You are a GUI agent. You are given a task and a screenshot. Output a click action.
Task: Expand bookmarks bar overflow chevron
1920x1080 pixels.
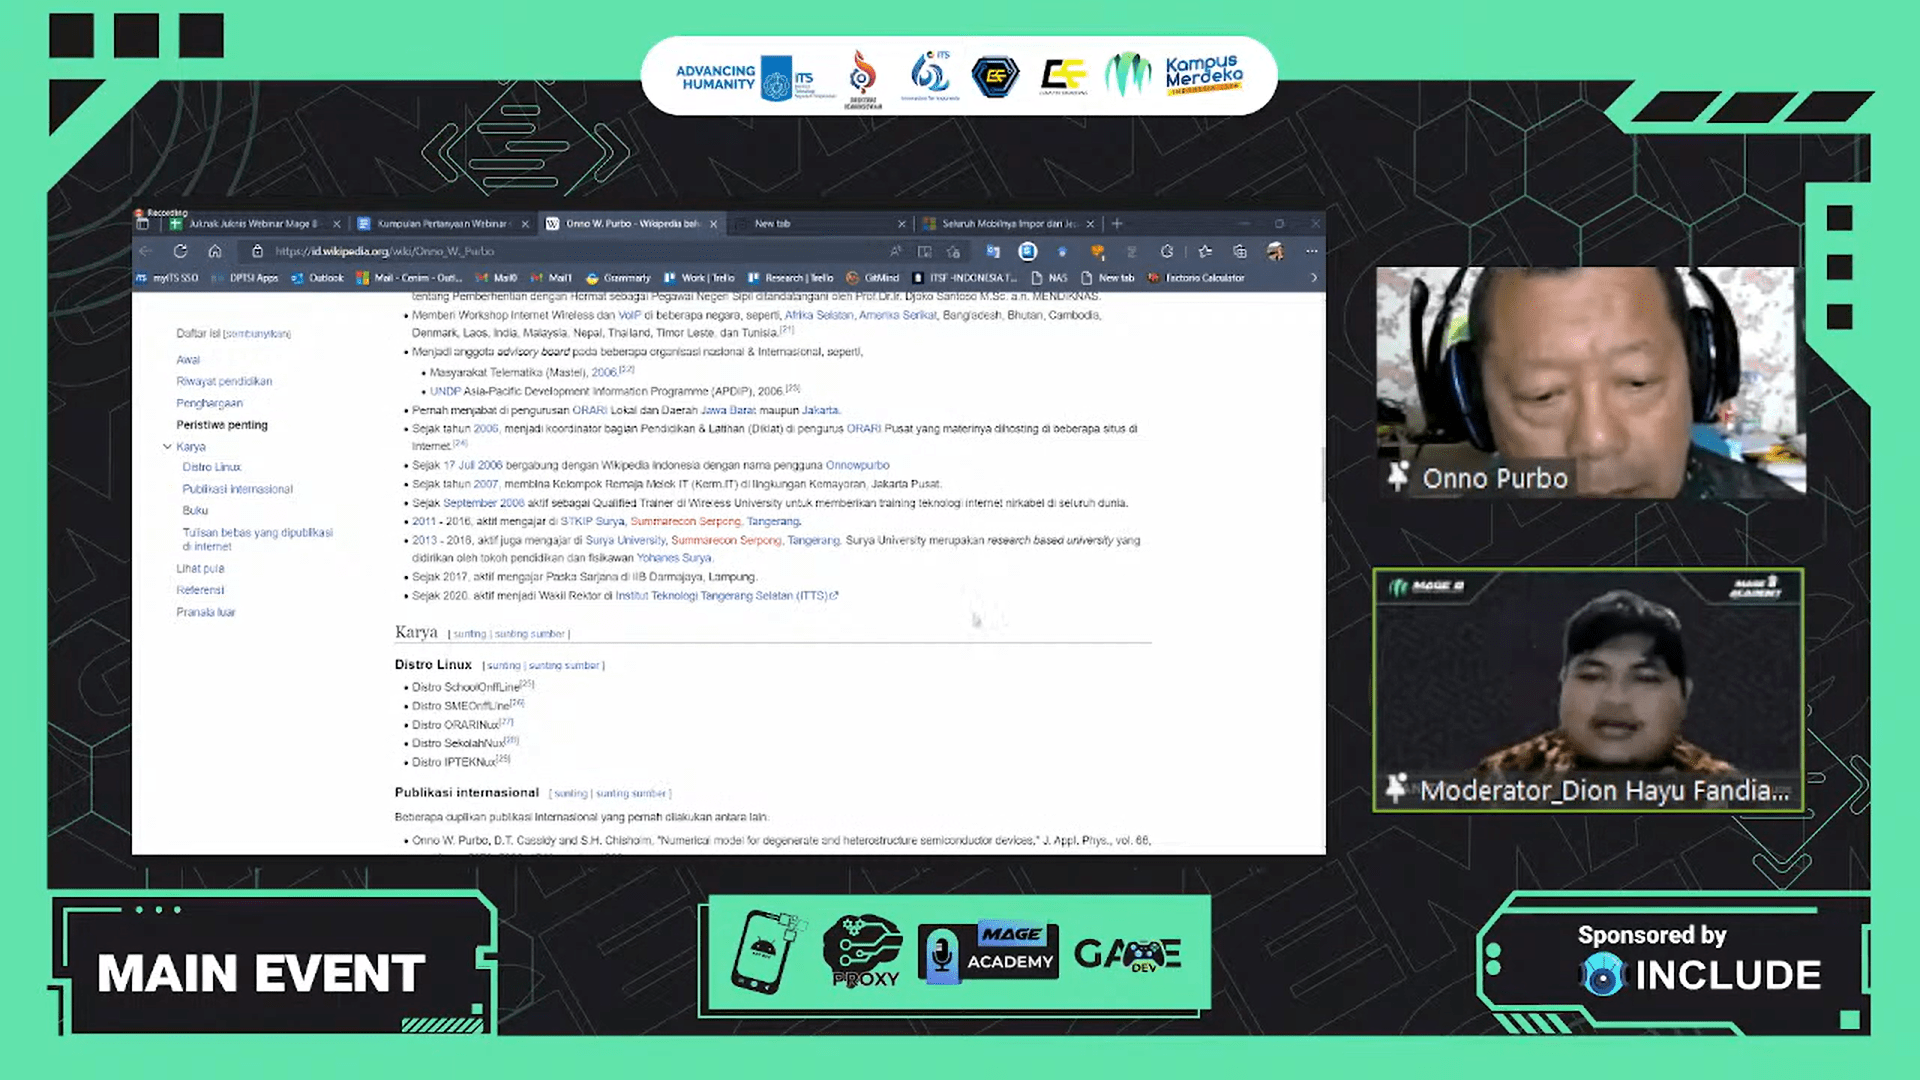pyautogui.click(x=1313, y=278)
